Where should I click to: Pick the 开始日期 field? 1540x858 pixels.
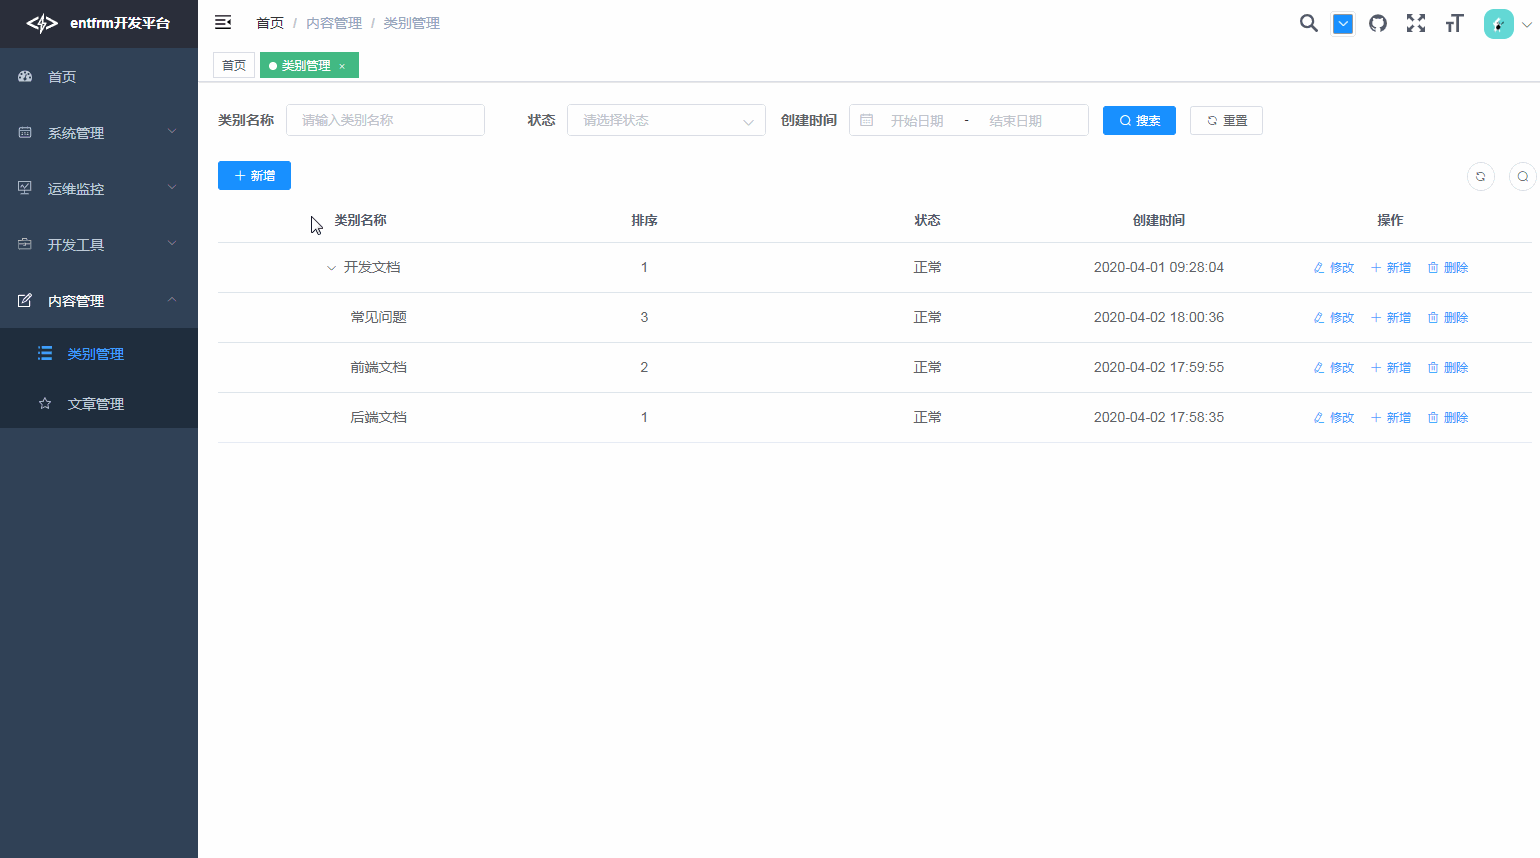917,120
